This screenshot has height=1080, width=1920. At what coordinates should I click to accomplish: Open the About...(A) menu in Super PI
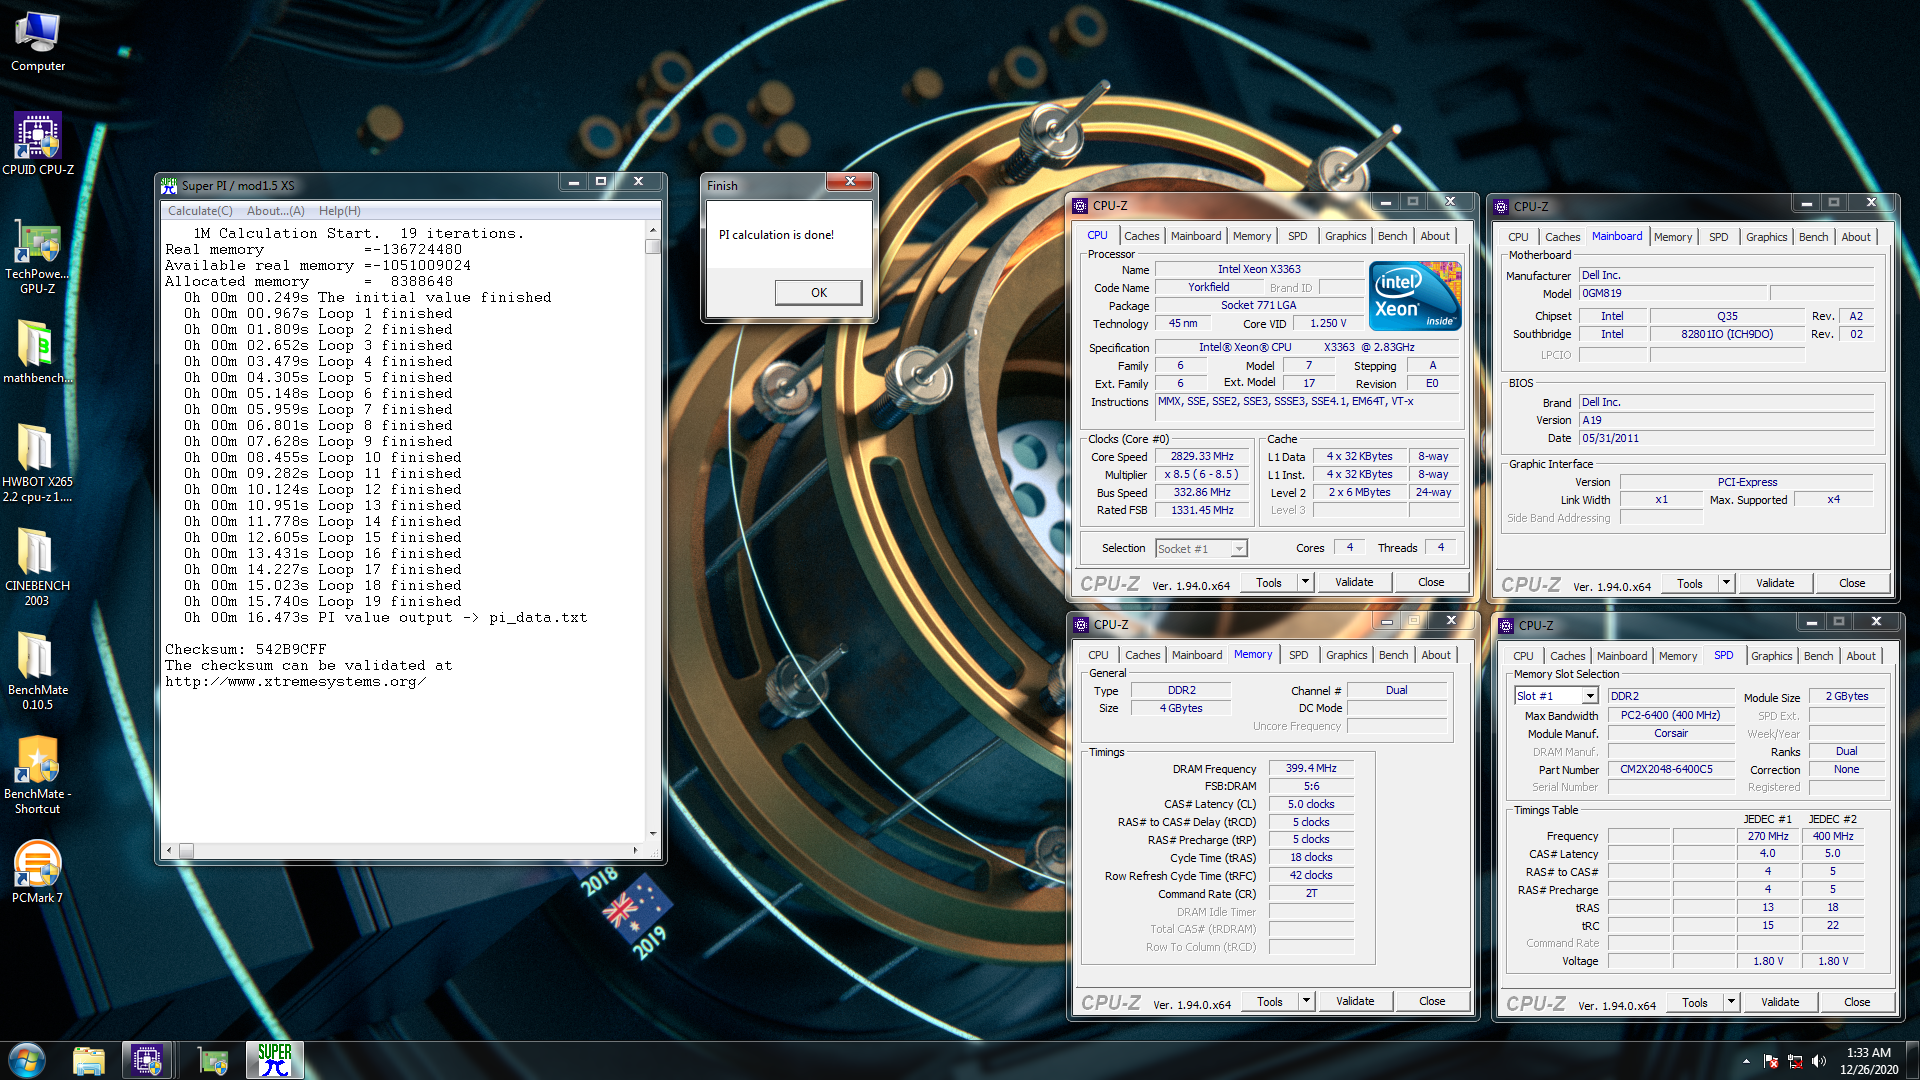tap(276, 211)
